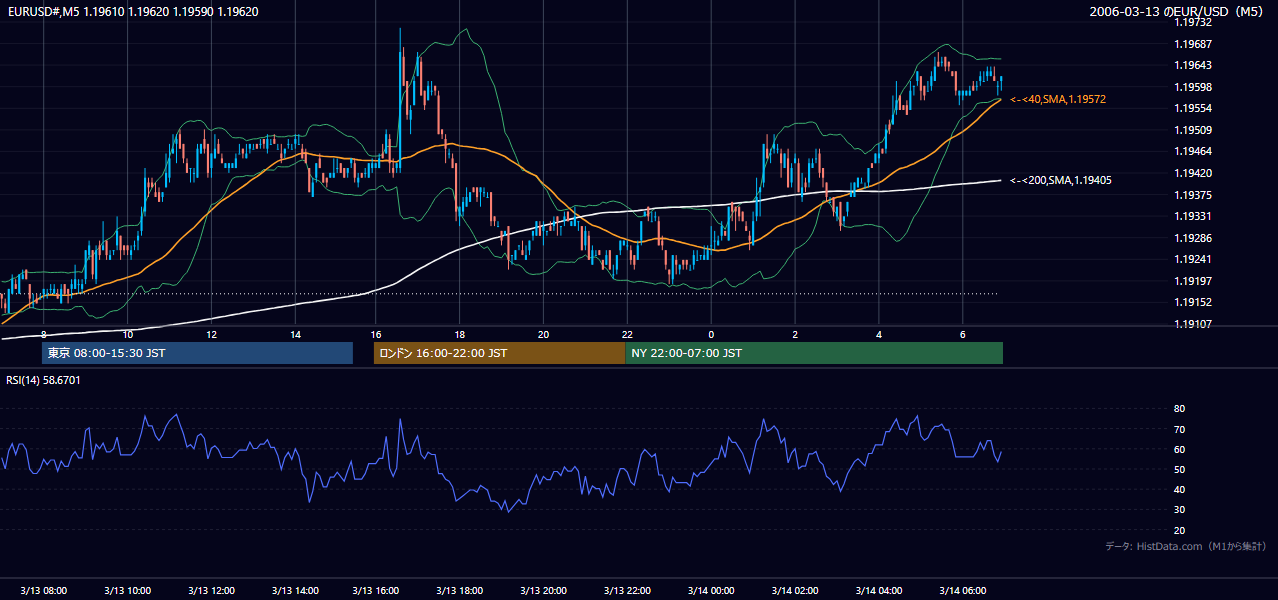Image resolution: width=1278 pixels, height=600 pixels.
Task: Click the 3/13 14:00 date label
Action: click(295, 591)
